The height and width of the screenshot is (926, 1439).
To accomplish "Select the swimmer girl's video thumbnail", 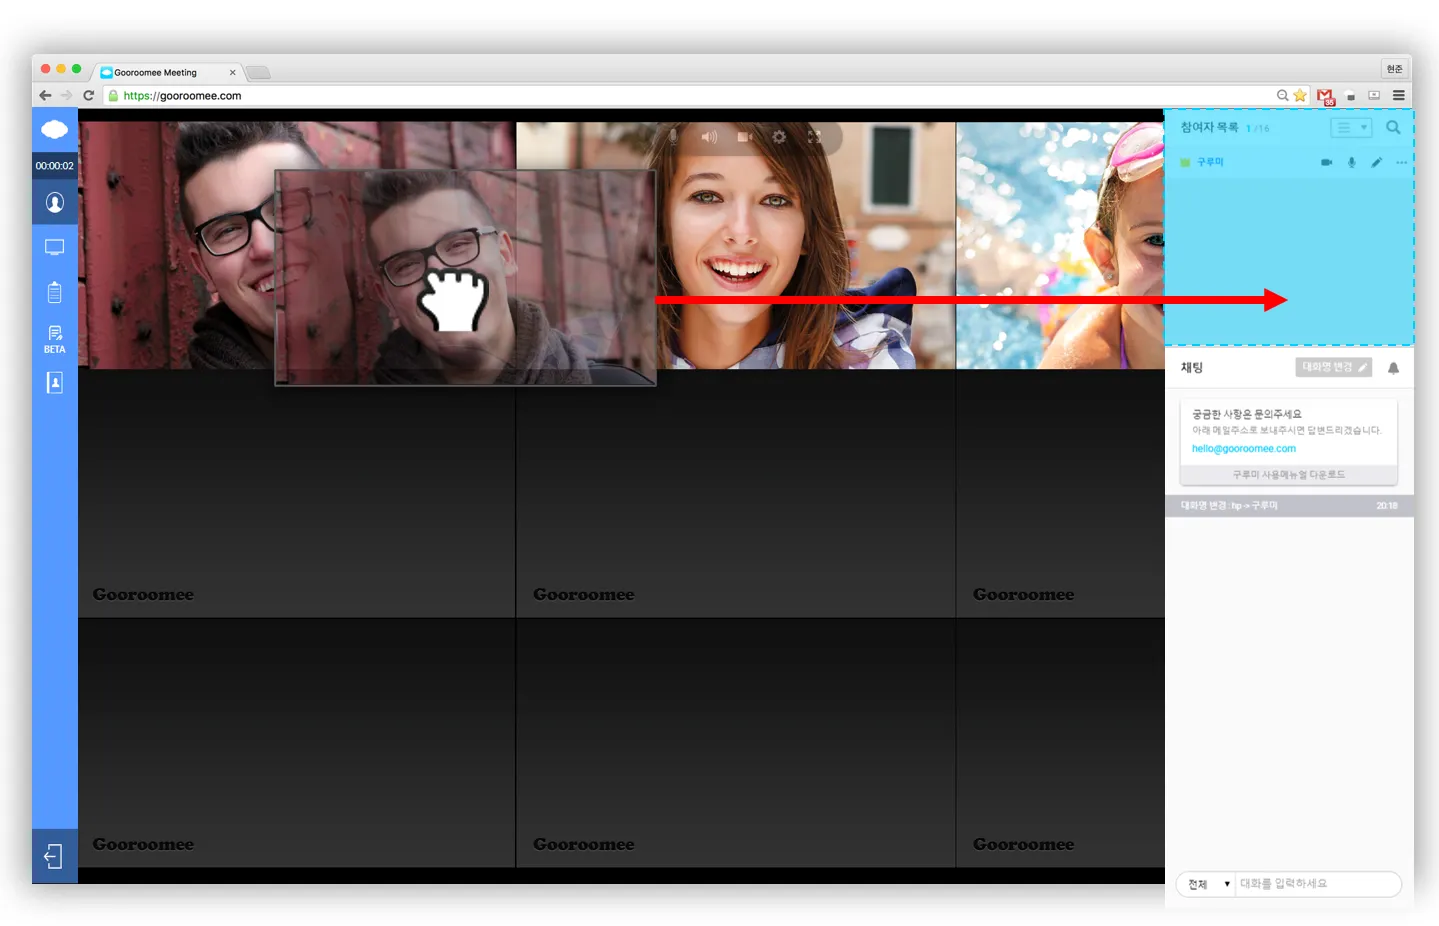I will [1060, 245].
